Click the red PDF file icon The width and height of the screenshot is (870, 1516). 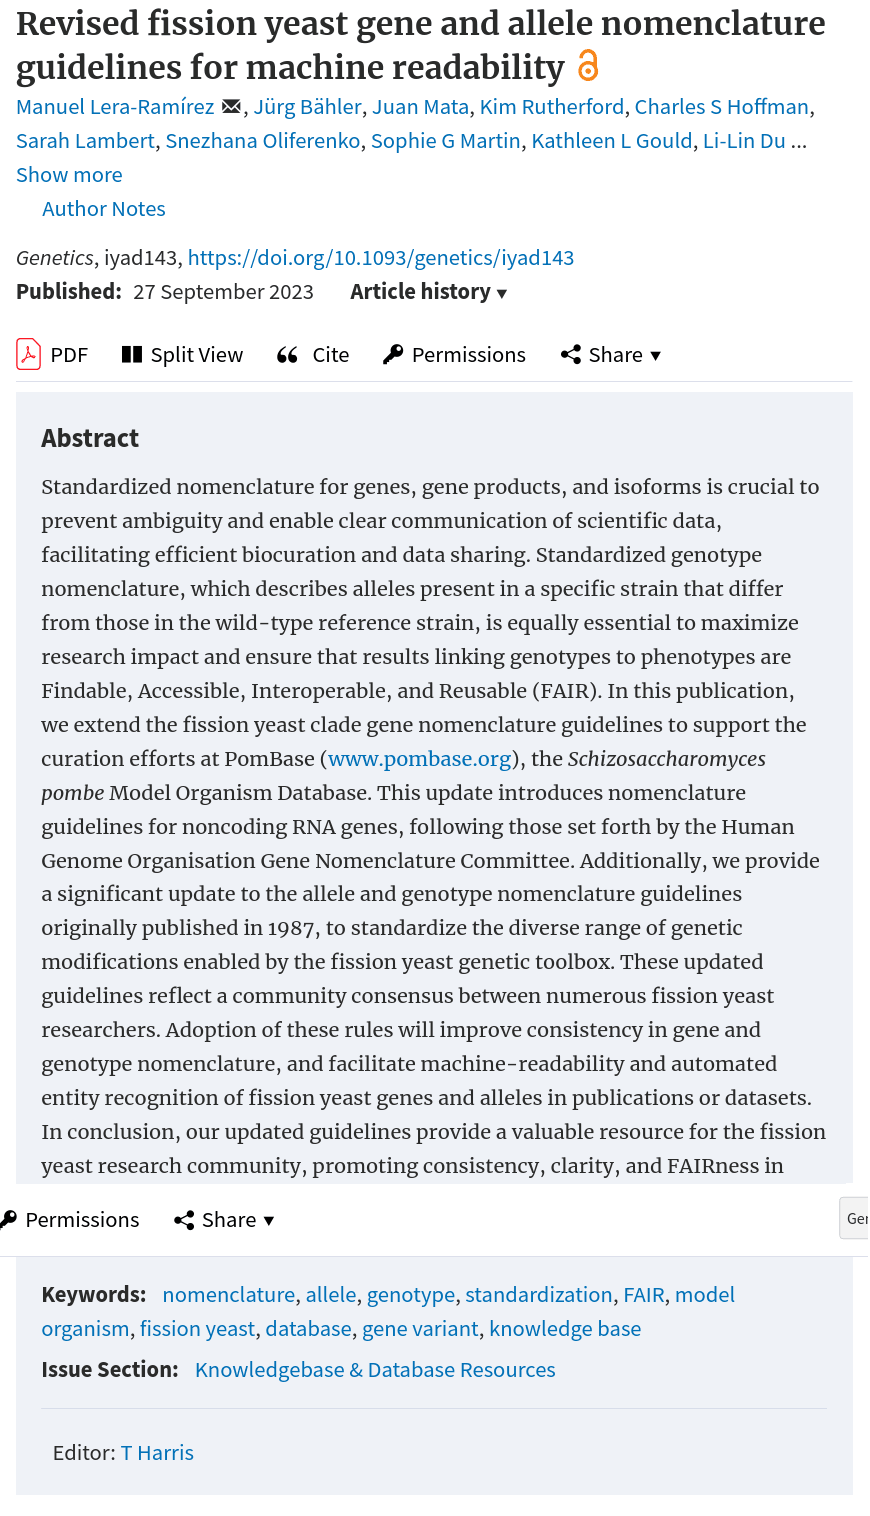click(28, 354)
